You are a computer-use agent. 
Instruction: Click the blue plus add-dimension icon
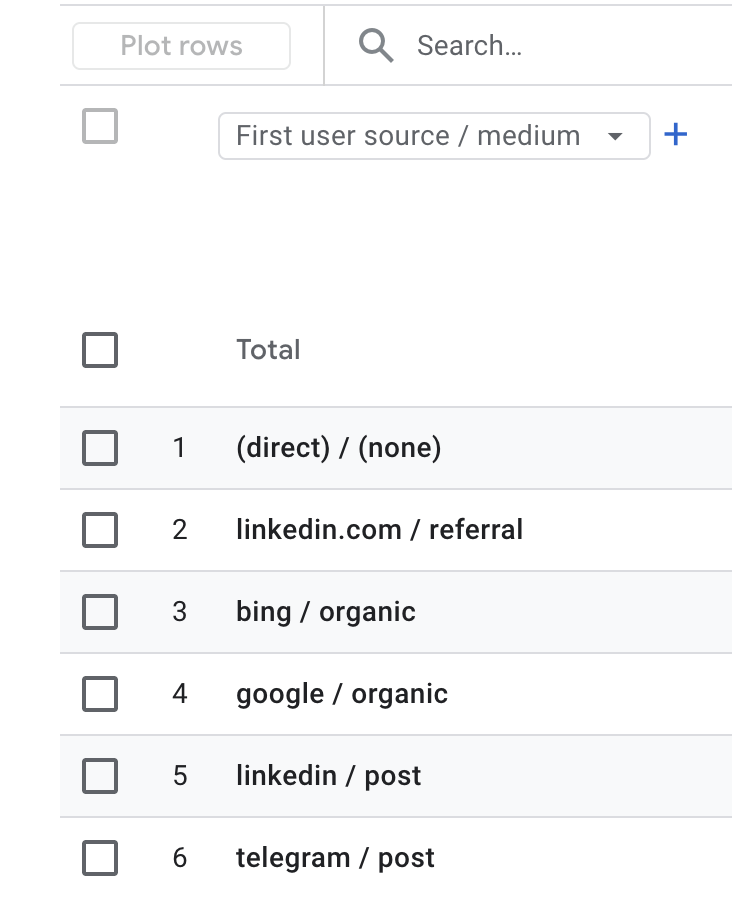click(x=676, y=134)
